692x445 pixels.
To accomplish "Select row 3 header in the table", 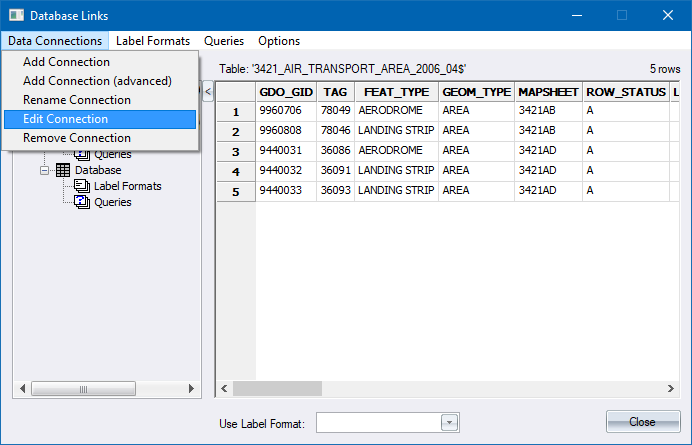I will pyautogui.click(x=236, y=151).
